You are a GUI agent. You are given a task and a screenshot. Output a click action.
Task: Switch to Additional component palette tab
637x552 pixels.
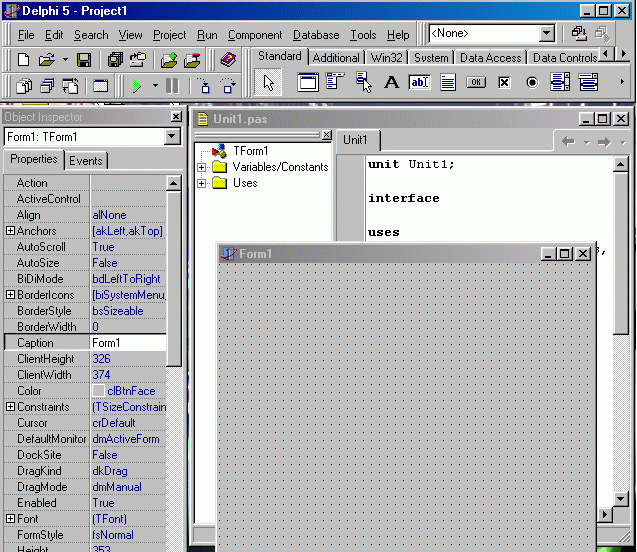tap(336, 58)
